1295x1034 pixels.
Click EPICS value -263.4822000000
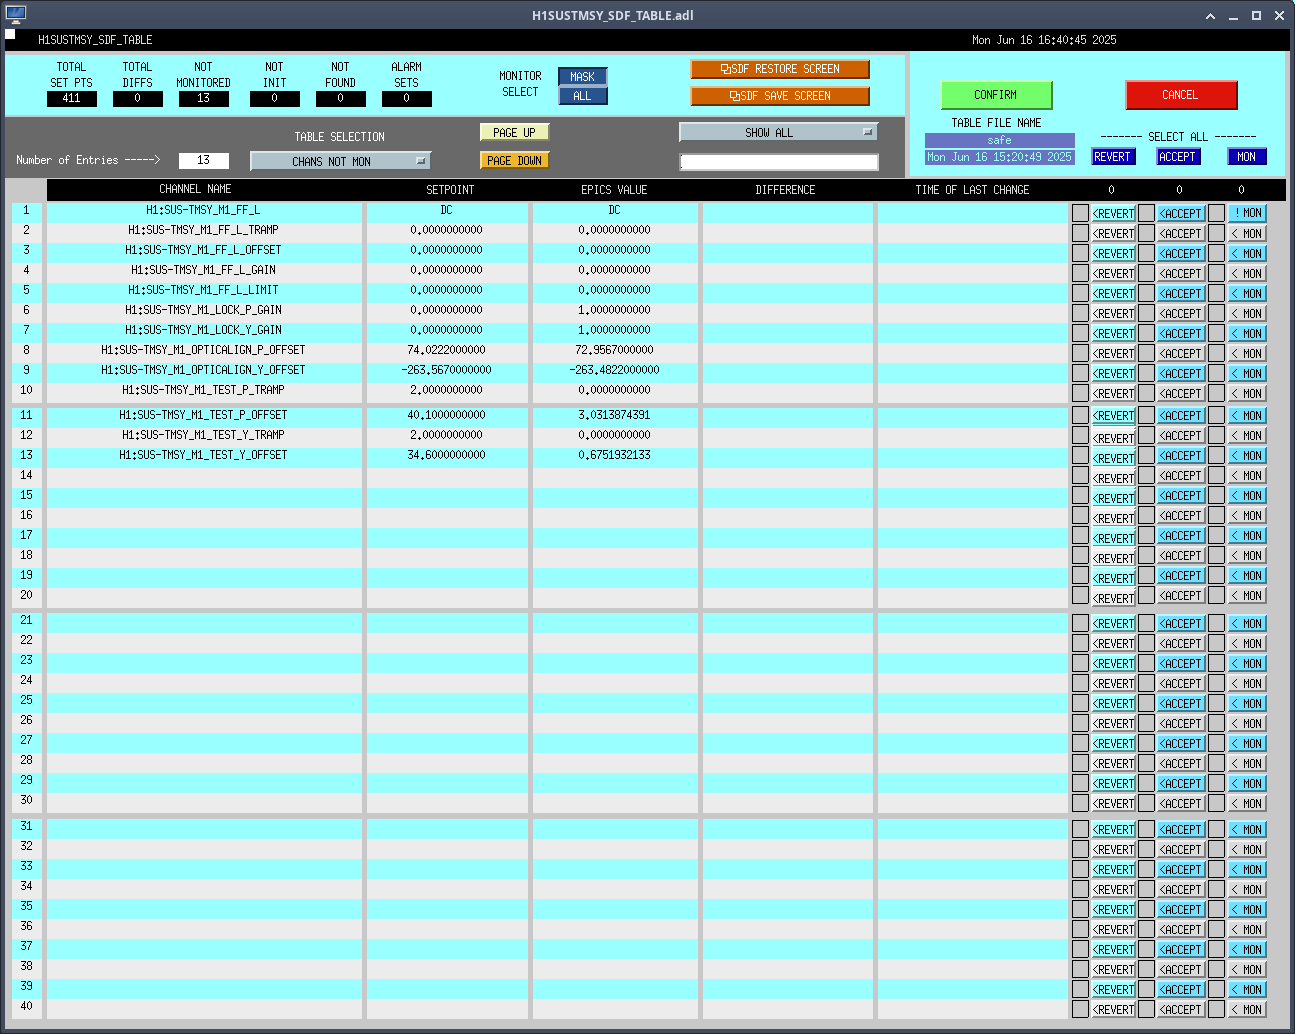click(x=614, y=370)
